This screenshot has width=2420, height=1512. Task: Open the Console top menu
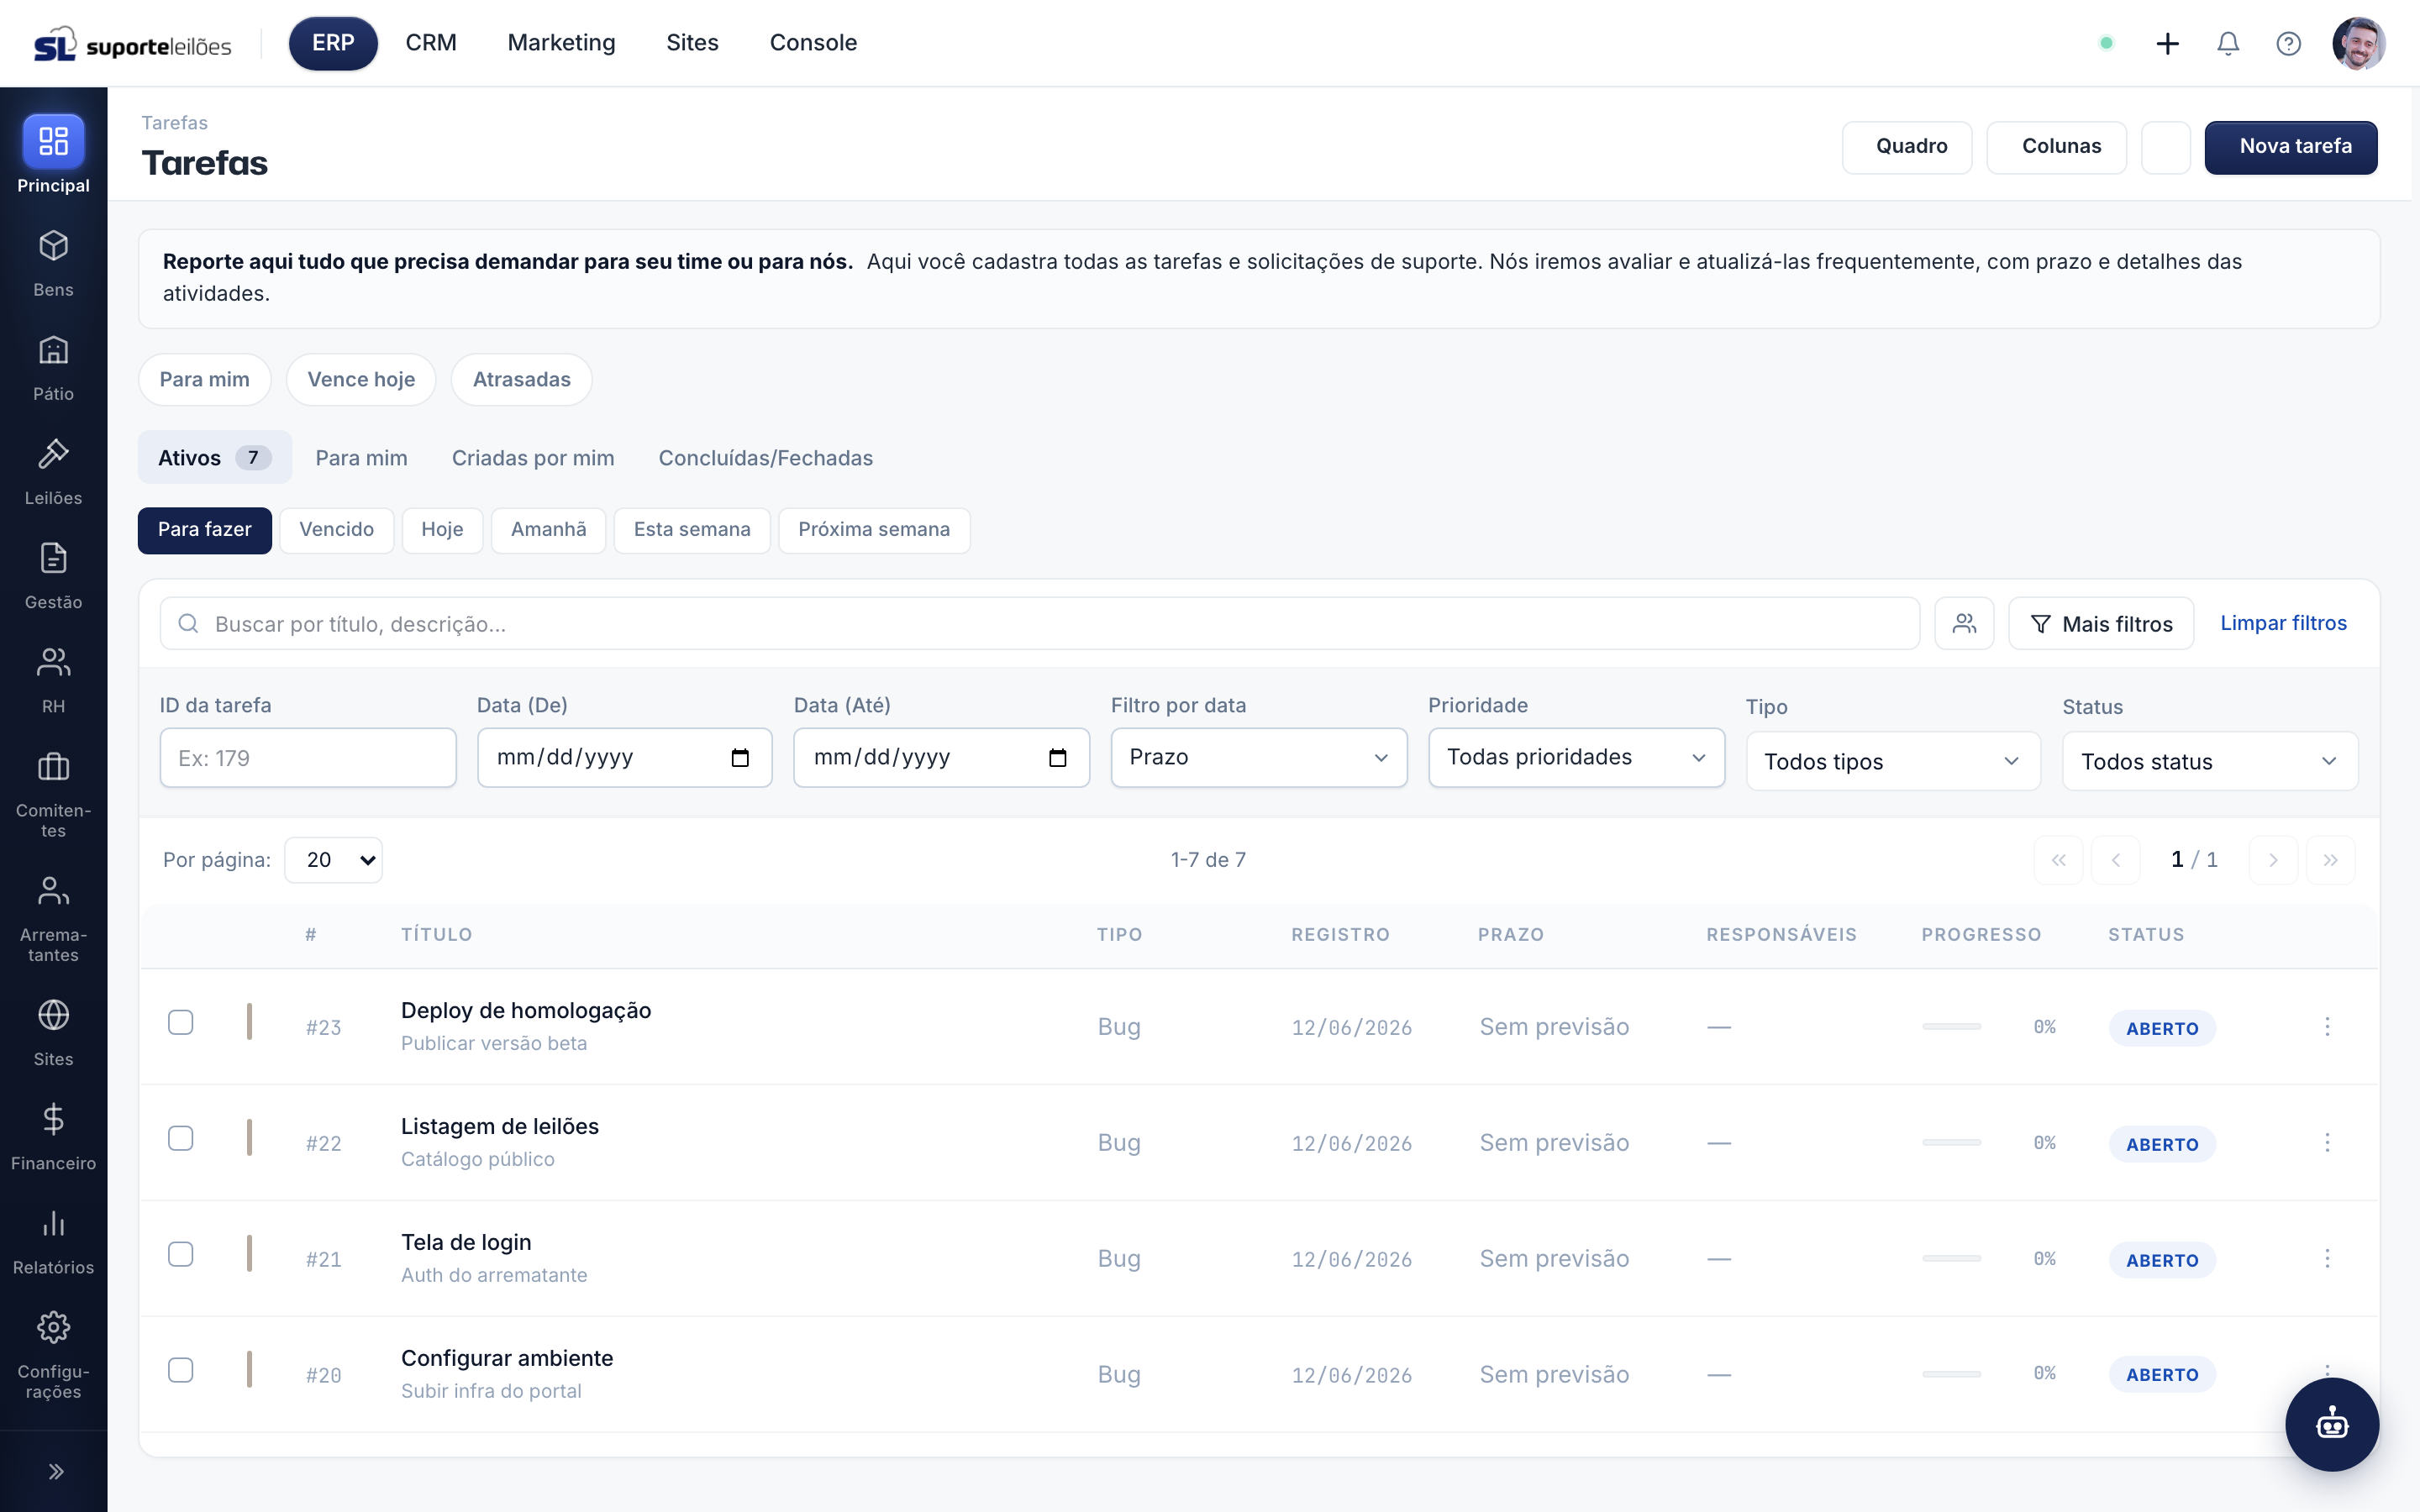coord(813,43)
